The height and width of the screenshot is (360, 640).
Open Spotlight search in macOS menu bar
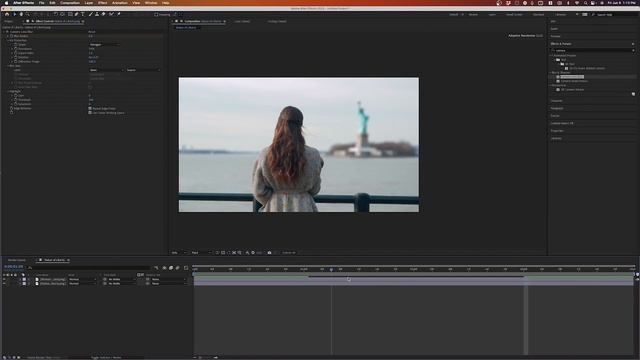tap(585, 3)
